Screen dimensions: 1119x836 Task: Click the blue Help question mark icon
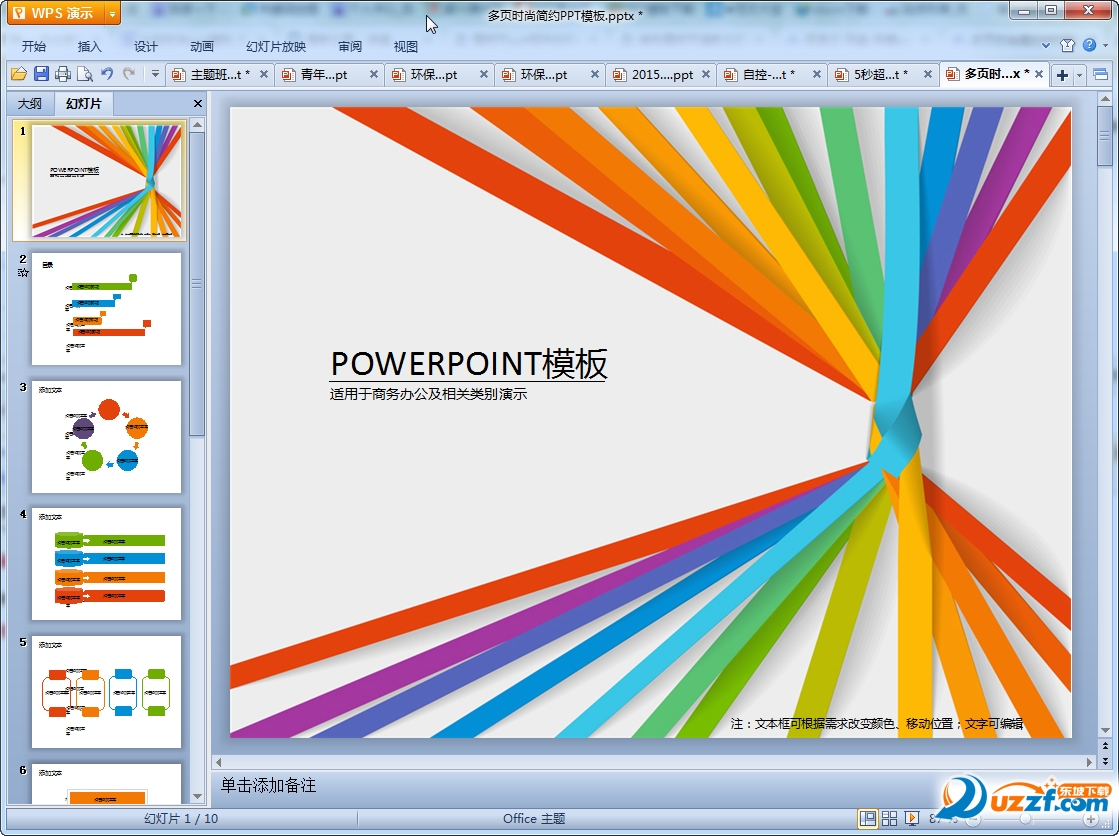click(x=1089, y=46)
